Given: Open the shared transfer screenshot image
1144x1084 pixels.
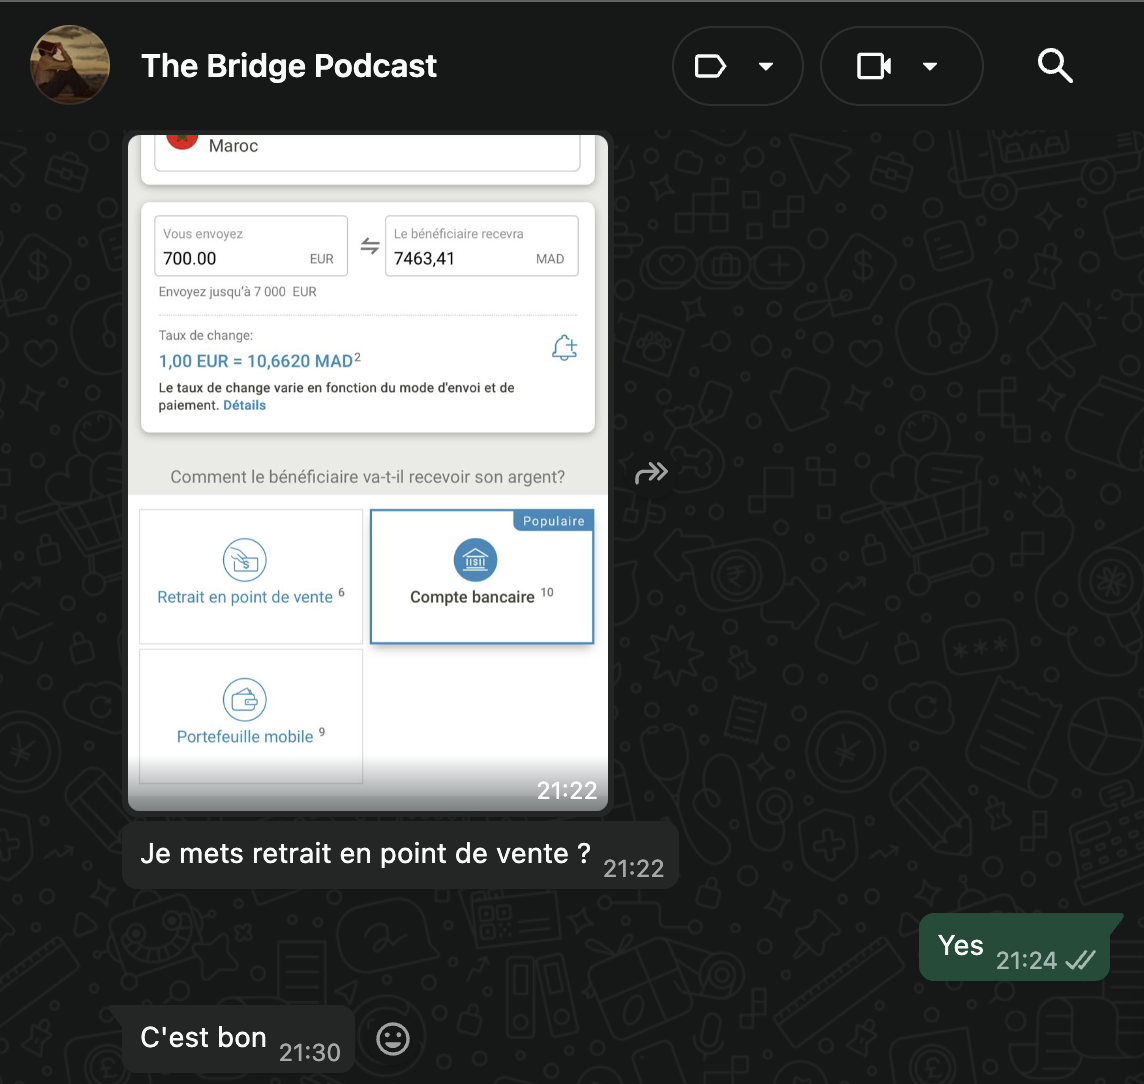Looking at the screenshot, I should pyautogui.click(x=368, y=472).
